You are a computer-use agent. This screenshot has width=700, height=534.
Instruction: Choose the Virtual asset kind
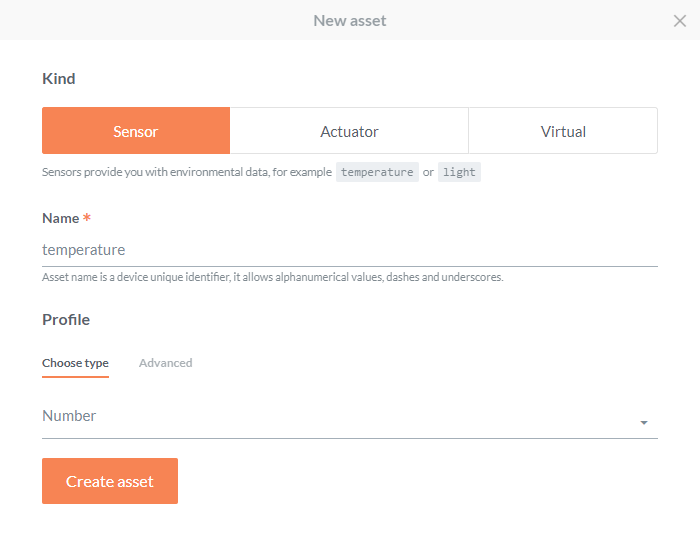click(x=563, y=131)
